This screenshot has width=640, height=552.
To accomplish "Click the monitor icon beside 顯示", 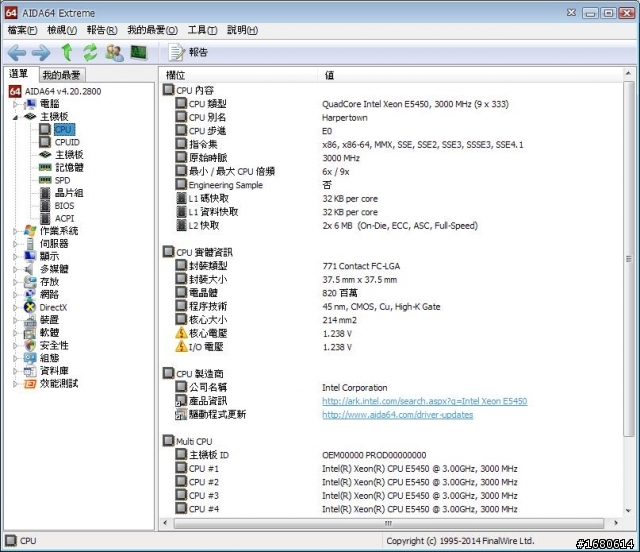I will point(30,256).
